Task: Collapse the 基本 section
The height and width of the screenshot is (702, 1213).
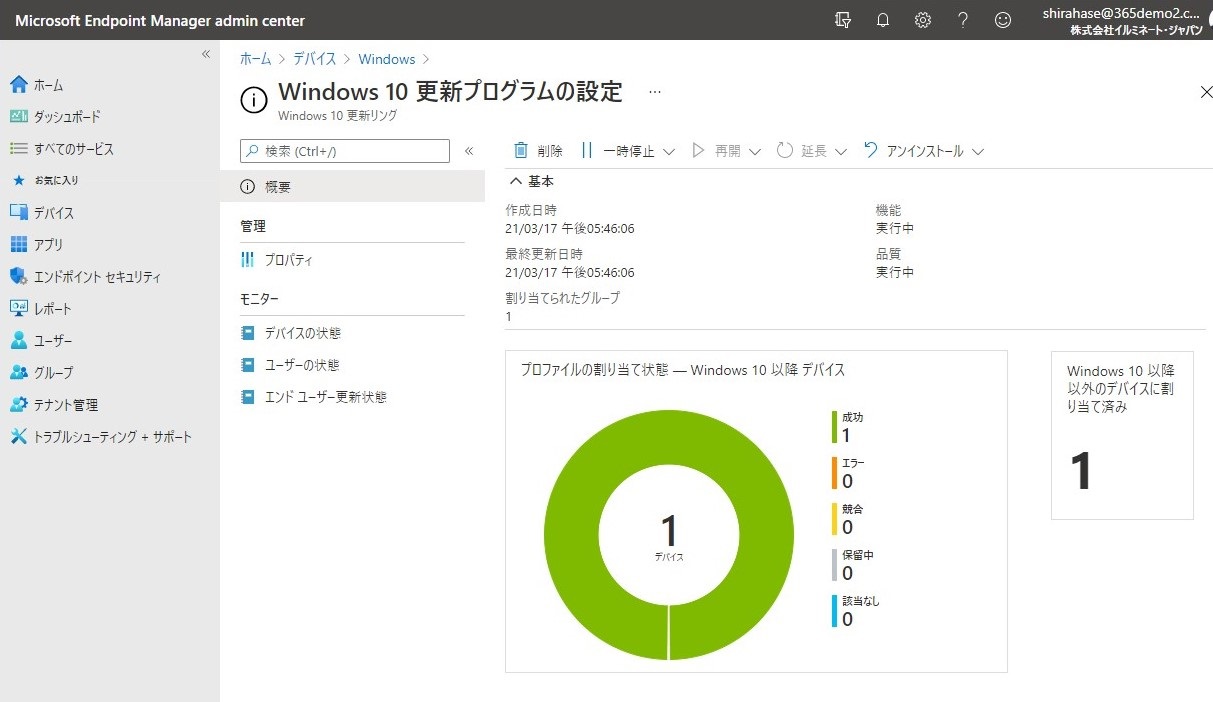Action: point(516,182)
